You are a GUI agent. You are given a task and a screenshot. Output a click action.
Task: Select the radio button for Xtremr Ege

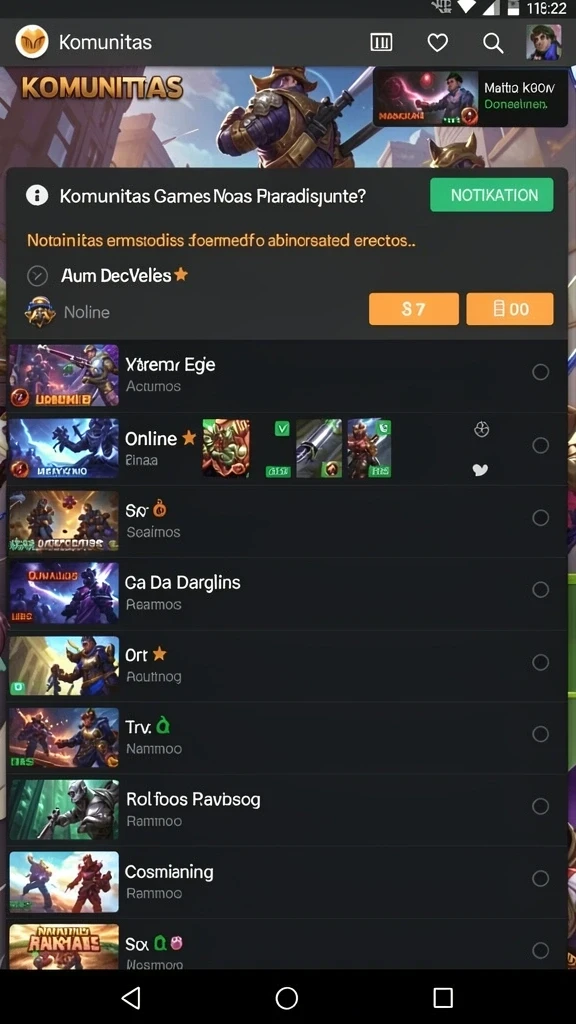click(541, 372)
